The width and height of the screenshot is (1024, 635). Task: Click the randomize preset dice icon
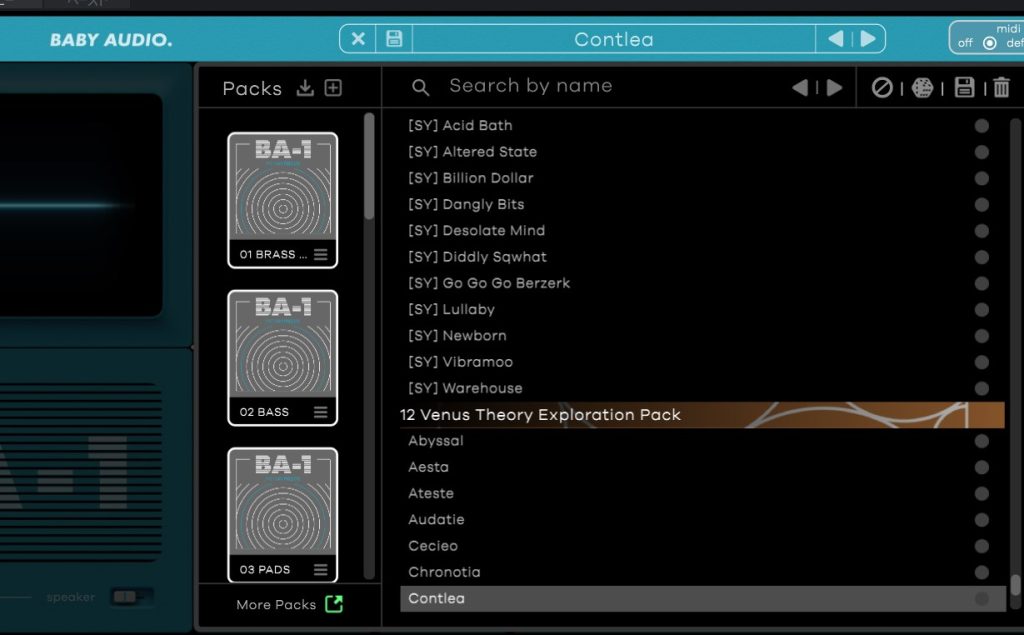point(922,88)
